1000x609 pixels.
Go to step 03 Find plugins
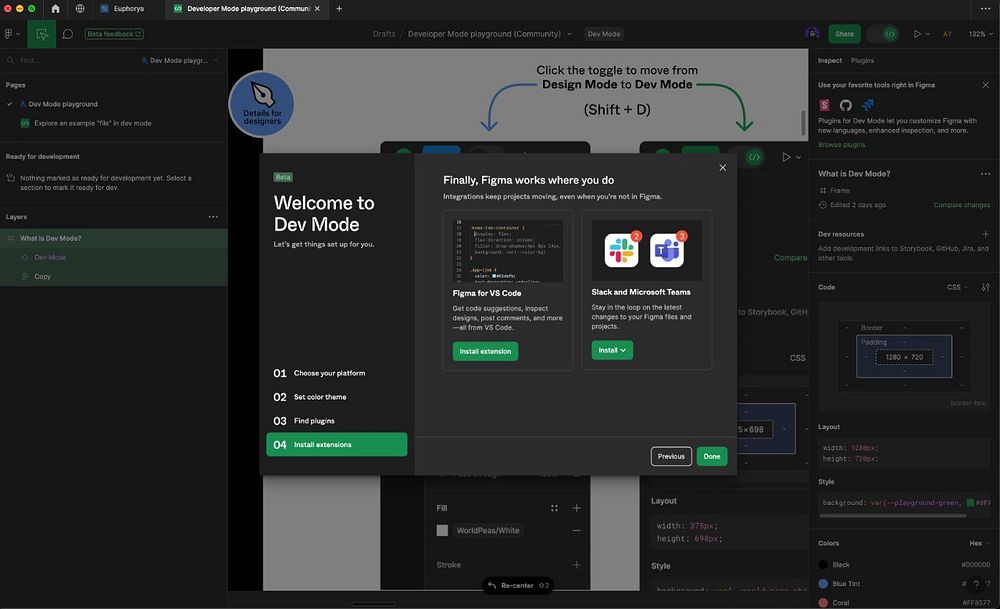(337, 421)
